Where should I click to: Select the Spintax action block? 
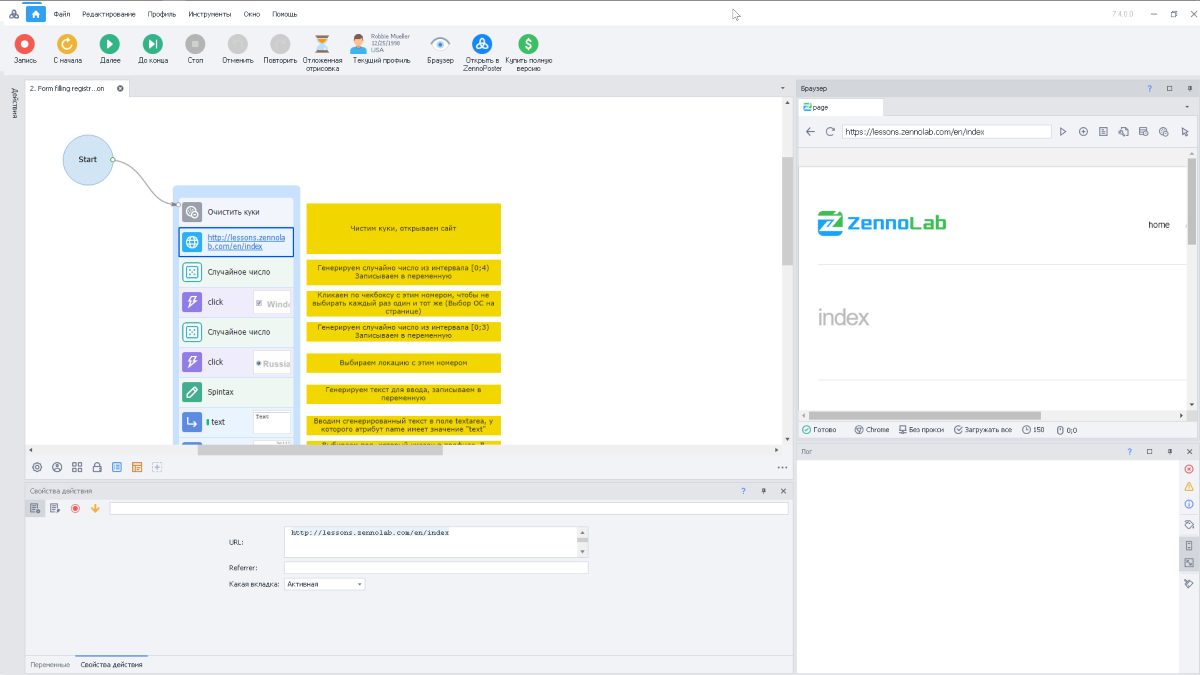[x=237, y=392]
